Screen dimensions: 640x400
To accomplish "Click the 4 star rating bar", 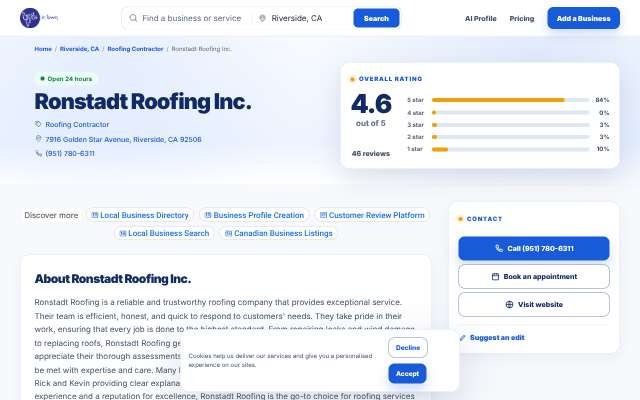I will (x=510, y=113).
